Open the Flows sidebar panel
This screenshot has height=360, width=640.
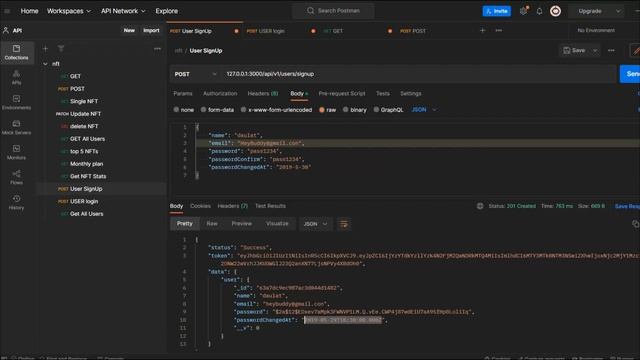16,177
